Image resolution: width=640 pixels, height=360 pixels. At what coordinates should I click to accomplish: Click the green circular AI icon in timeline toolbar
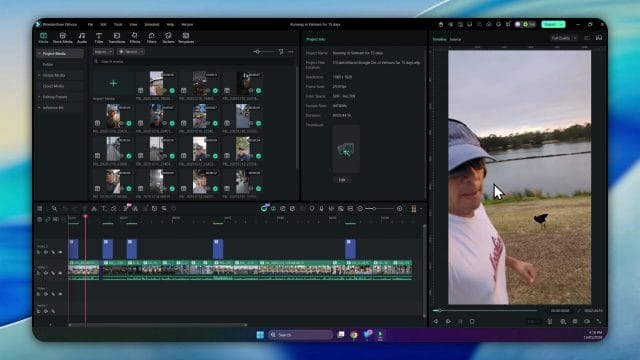click(x=264, y=209)
